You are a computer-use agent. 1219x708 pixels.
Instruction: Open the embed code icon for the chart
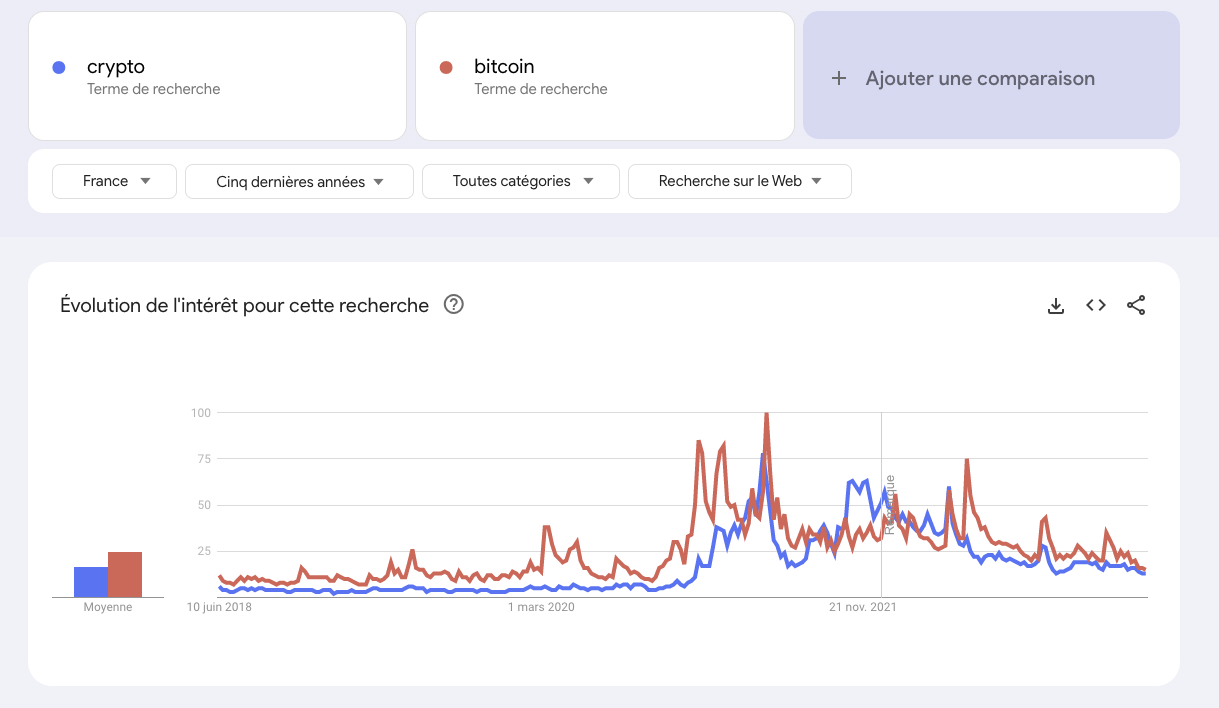click(1095, 305)
